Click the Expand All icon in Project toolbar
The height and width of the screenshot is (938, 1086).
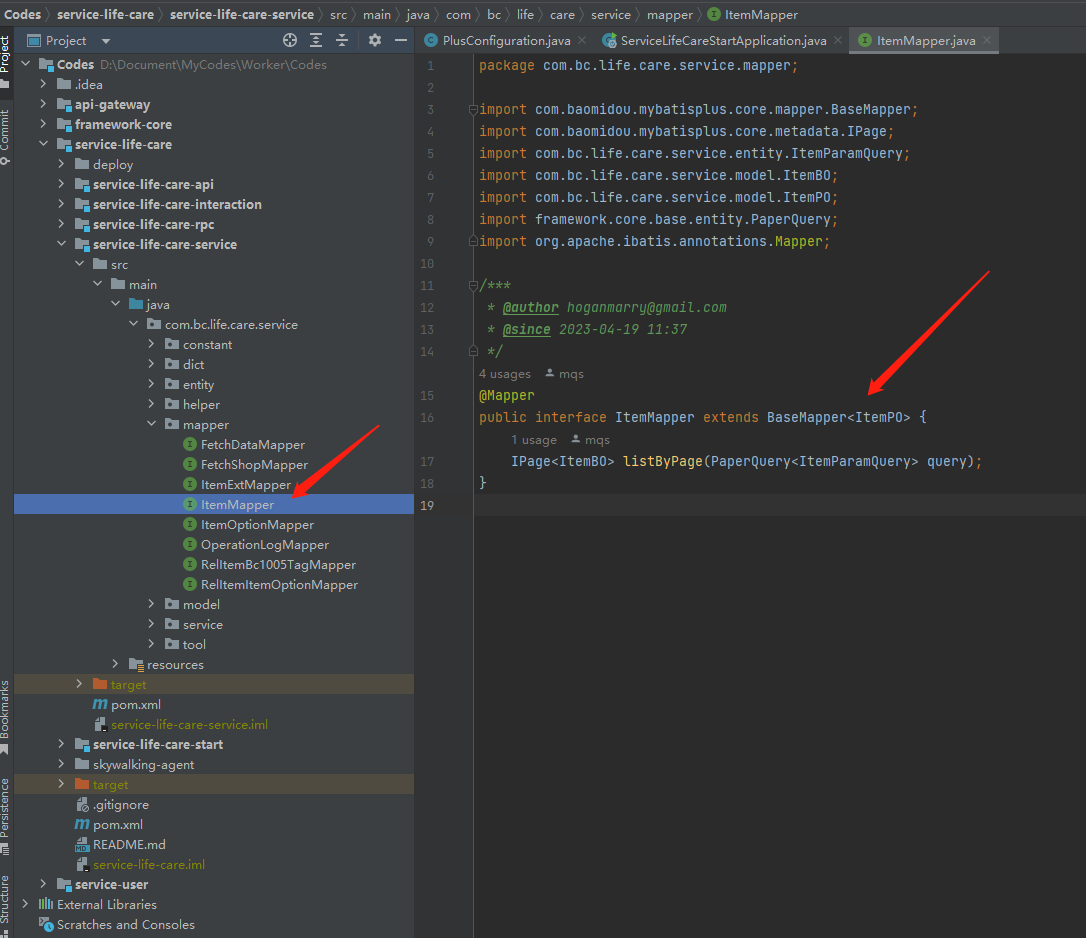coord(316,41)
